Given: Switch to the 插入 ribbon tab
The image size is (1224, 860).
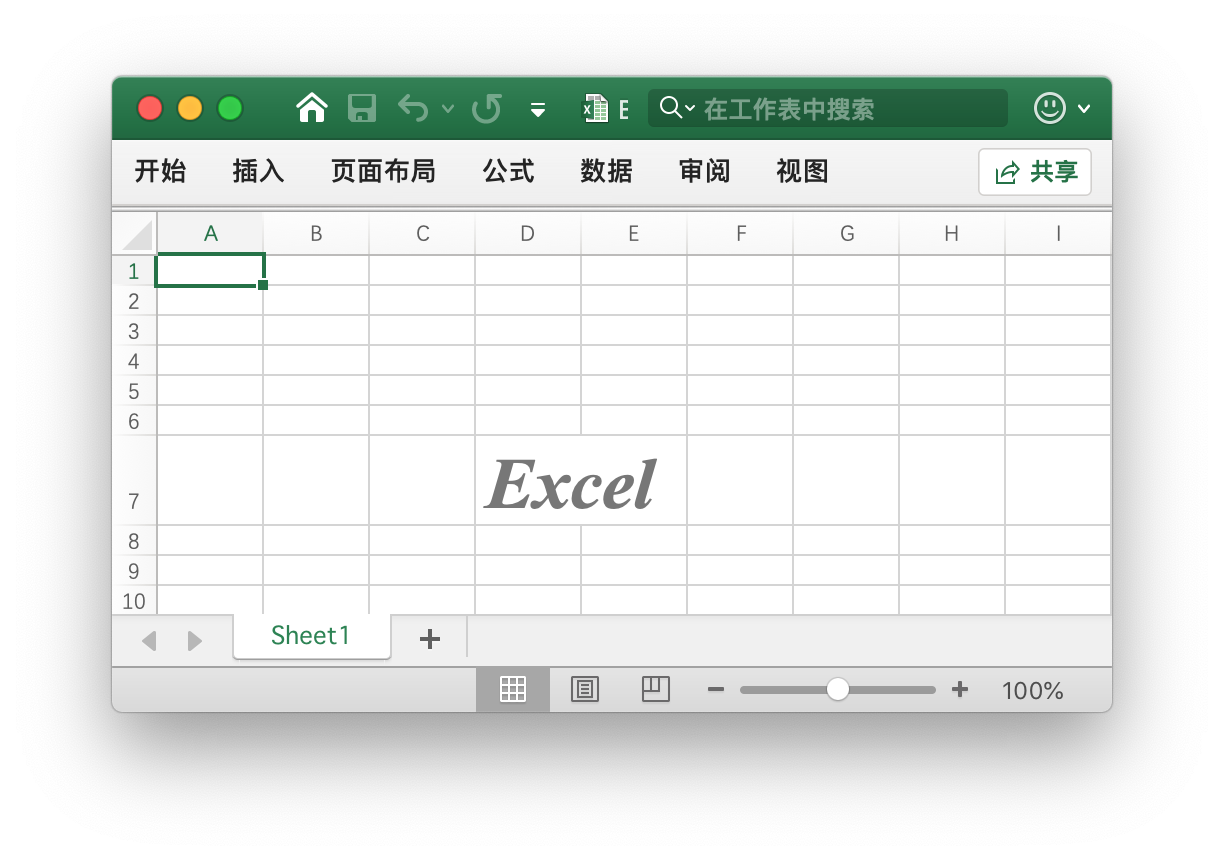Looking at the screenshot, I should point(257,171).
